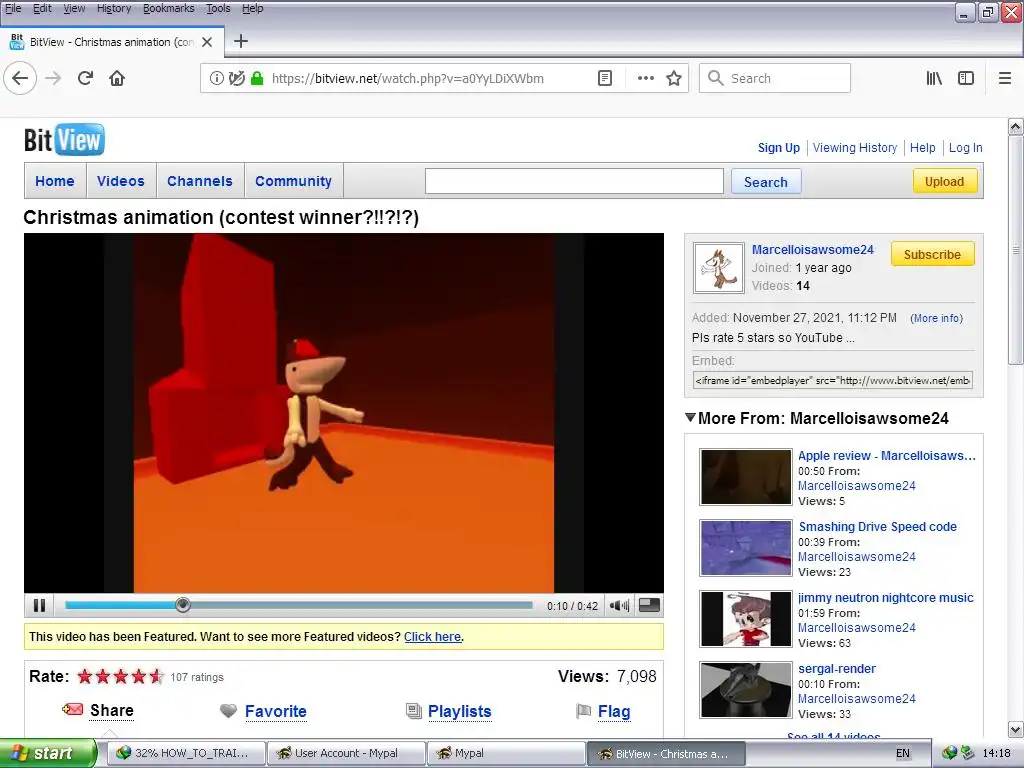Click the Favorite link text
Viewport: 1024px width, 768px height.
[276, 711]
